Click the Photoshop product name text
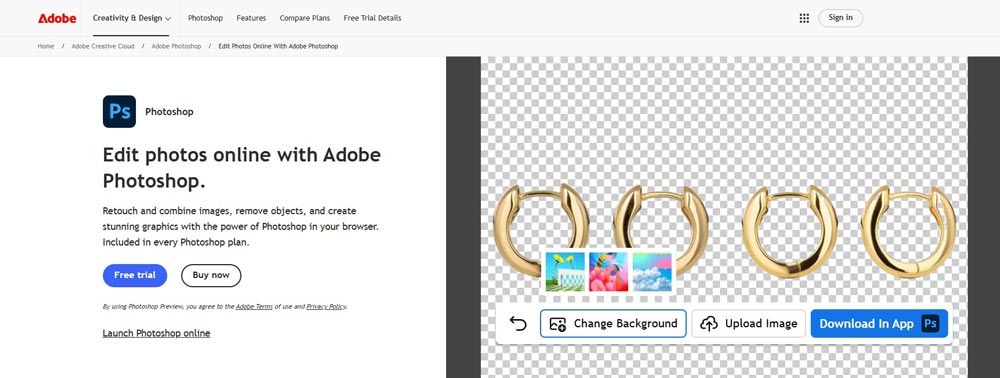The height and width of the screenshot is (378, 1000). (169, 112)
